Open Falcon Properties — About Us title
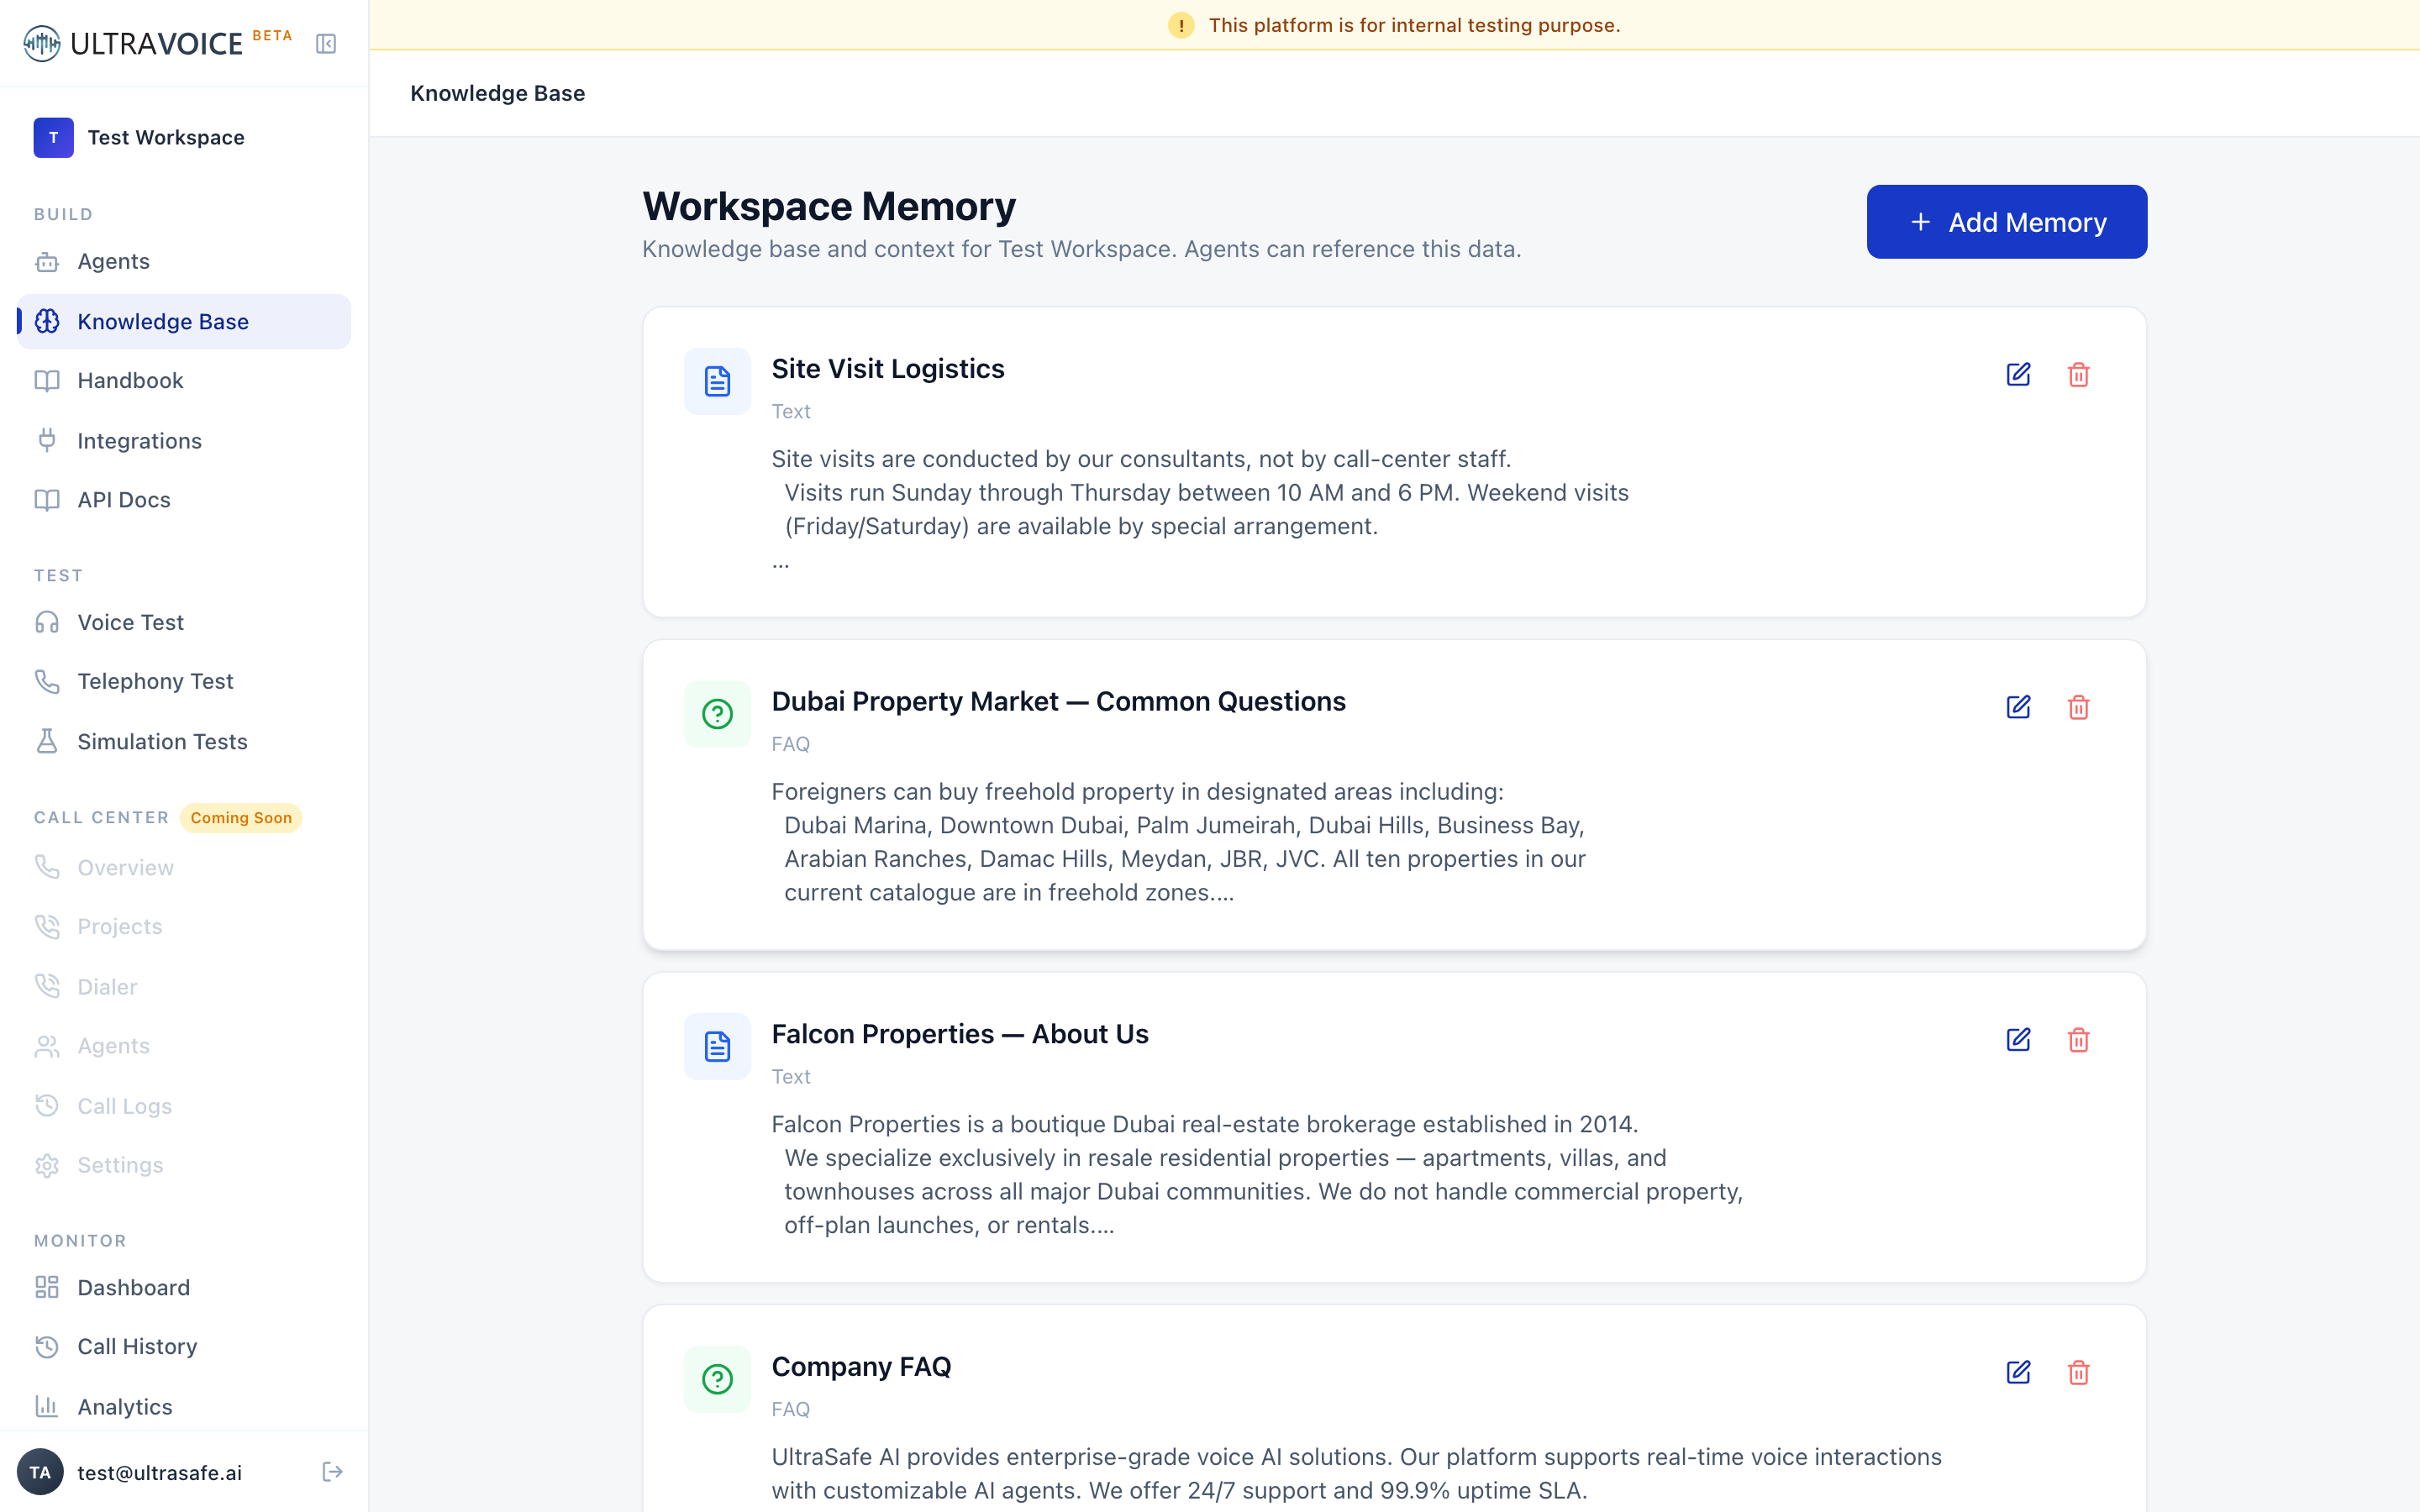The width and height of the screenshot is (2420, 1512). (960, 1035)
